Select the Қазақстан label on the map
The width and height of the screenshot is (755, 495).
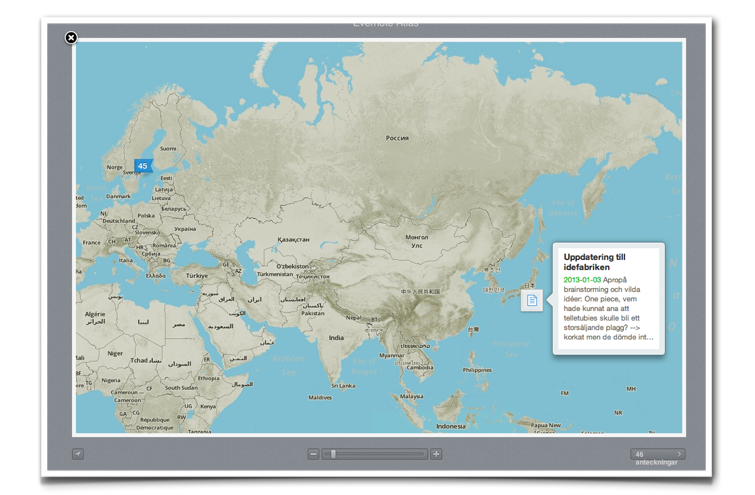pyautogui.click(x=293, y=240)
